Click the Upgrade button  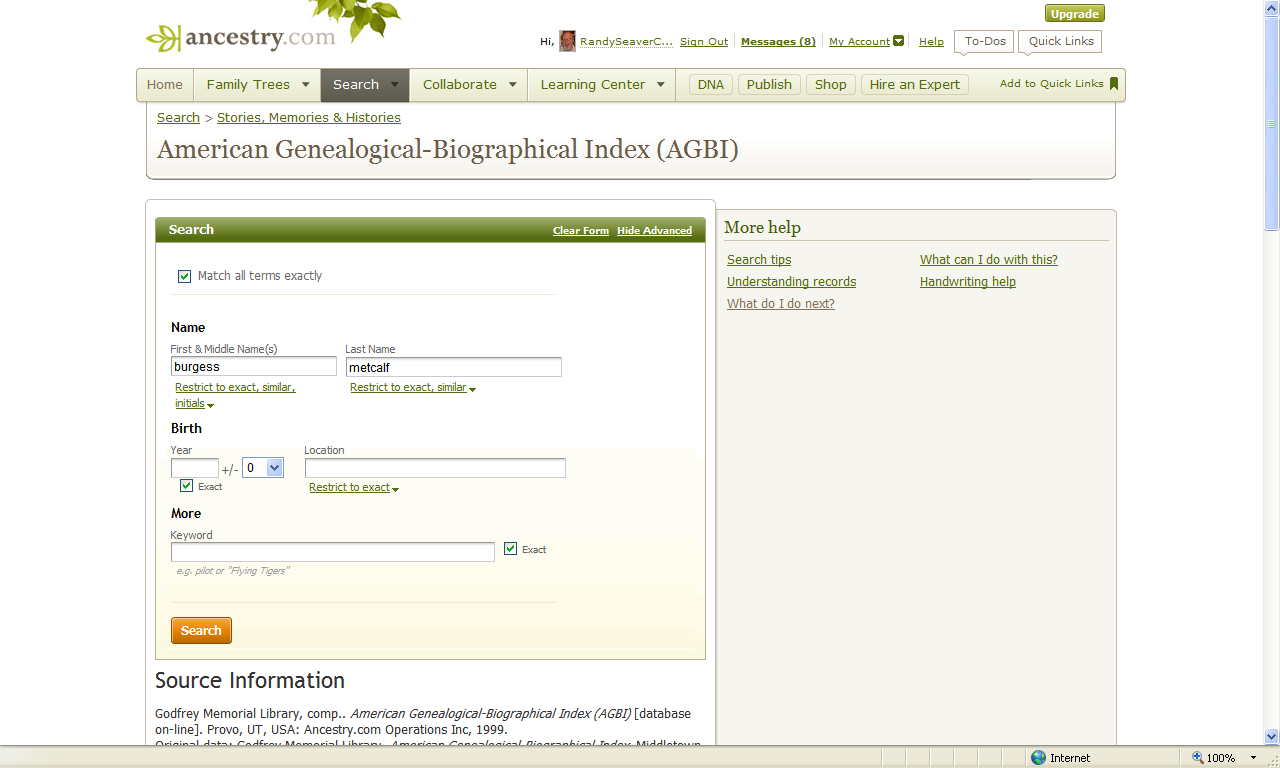point(1075,14)
